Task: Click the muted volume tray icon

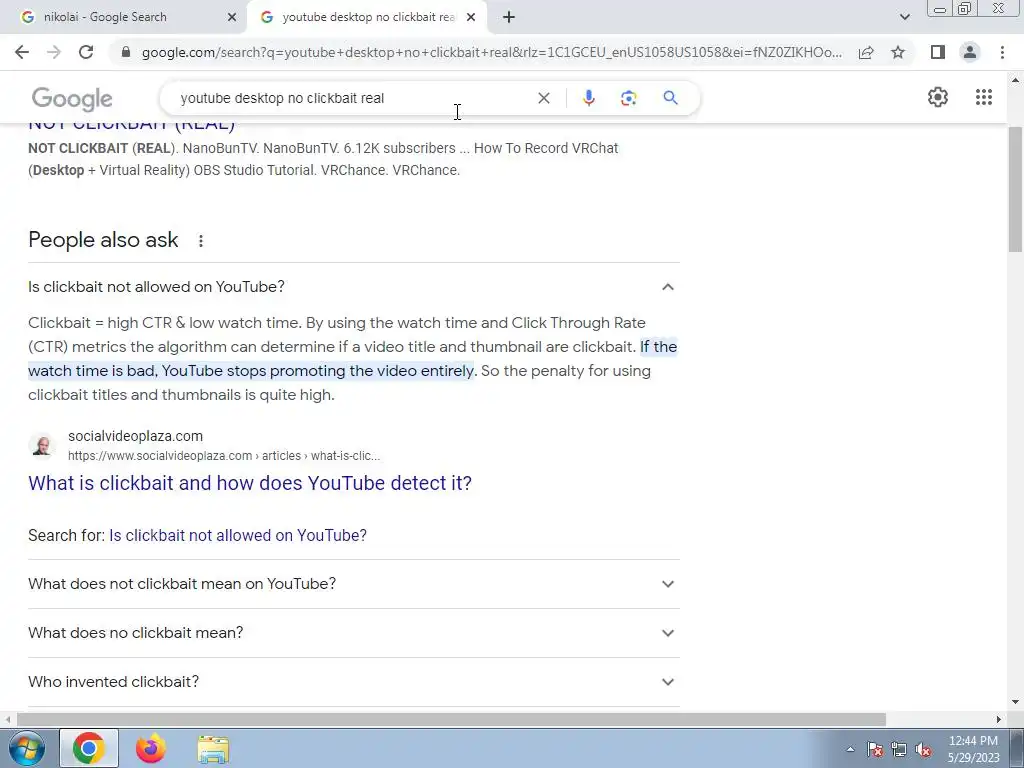Action: [x=923, y=749]
